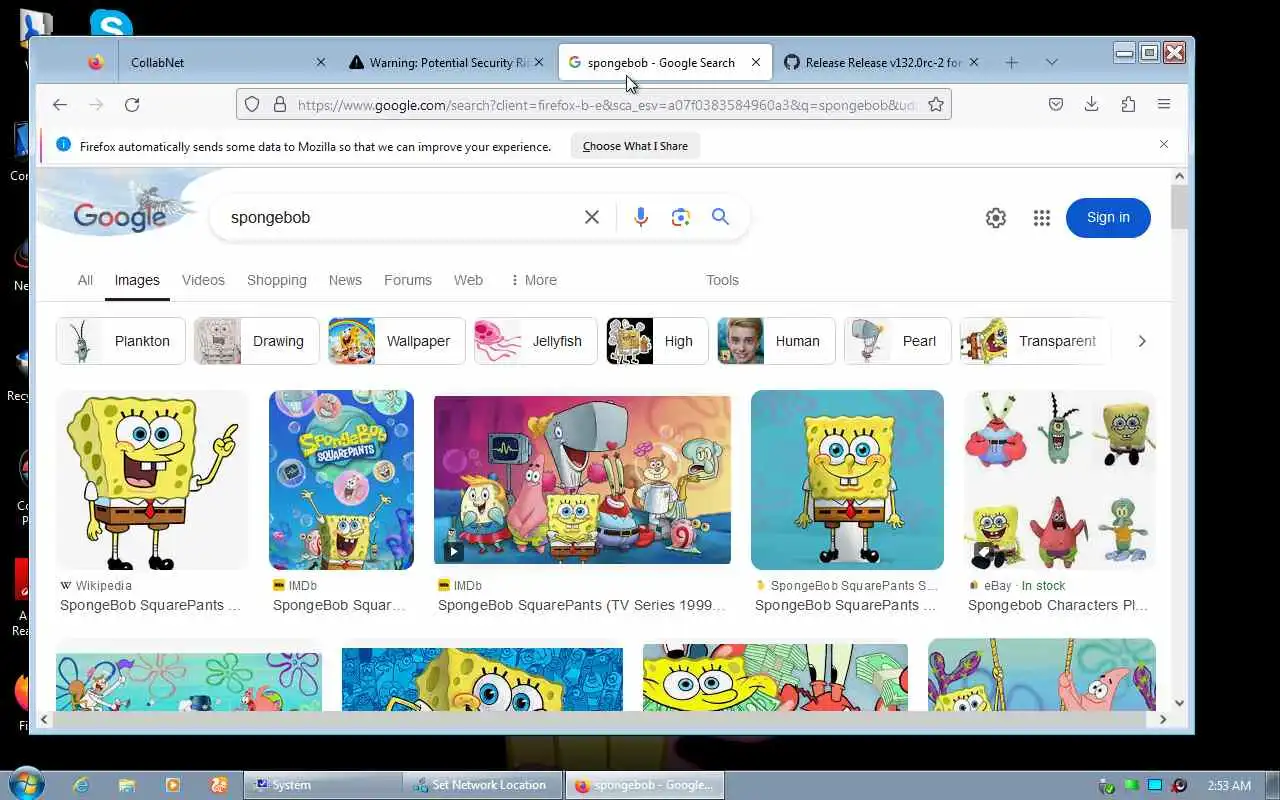Filter images by the Plankton chip

[x=121, y=341]
